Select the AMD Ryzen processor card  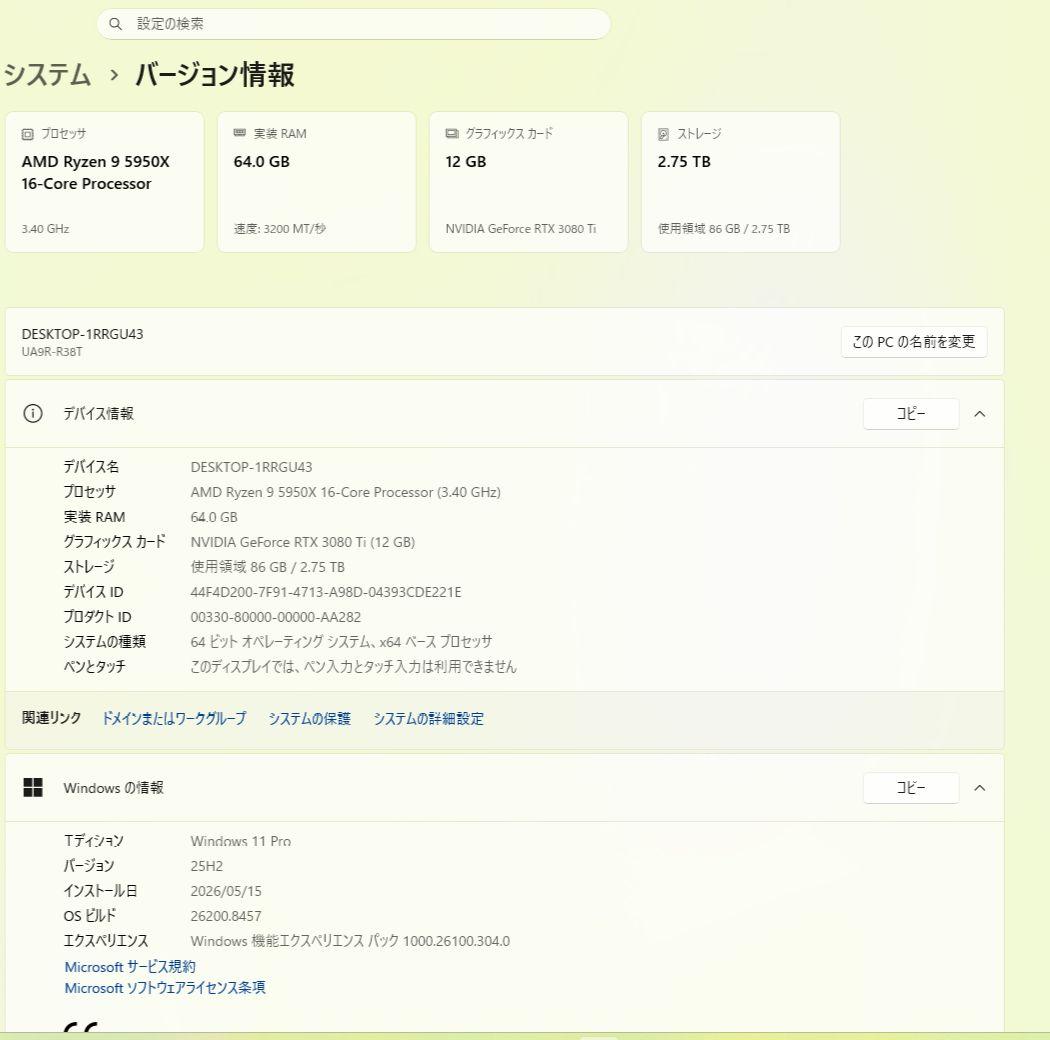coord(104,182)
